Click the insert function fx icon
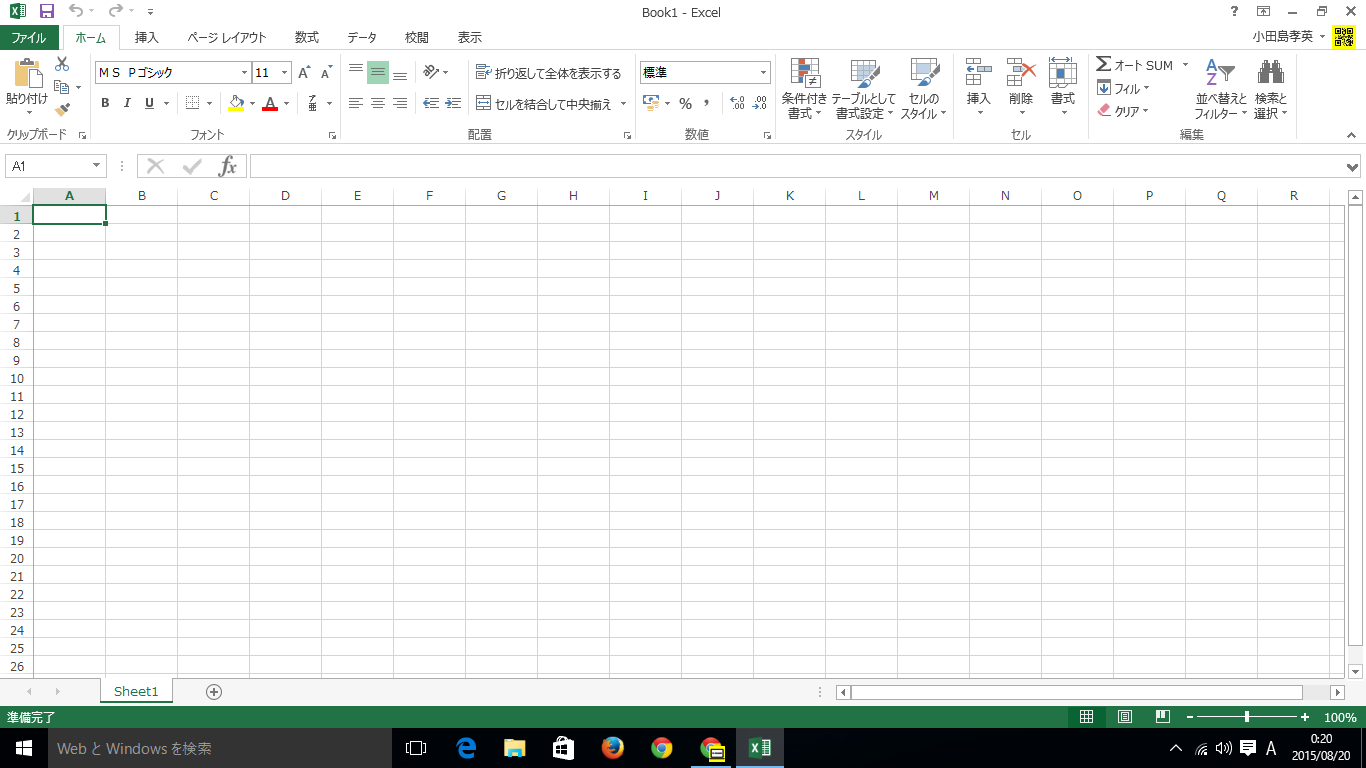Viewport: 1366px width, 768px height. click(228, 166)
